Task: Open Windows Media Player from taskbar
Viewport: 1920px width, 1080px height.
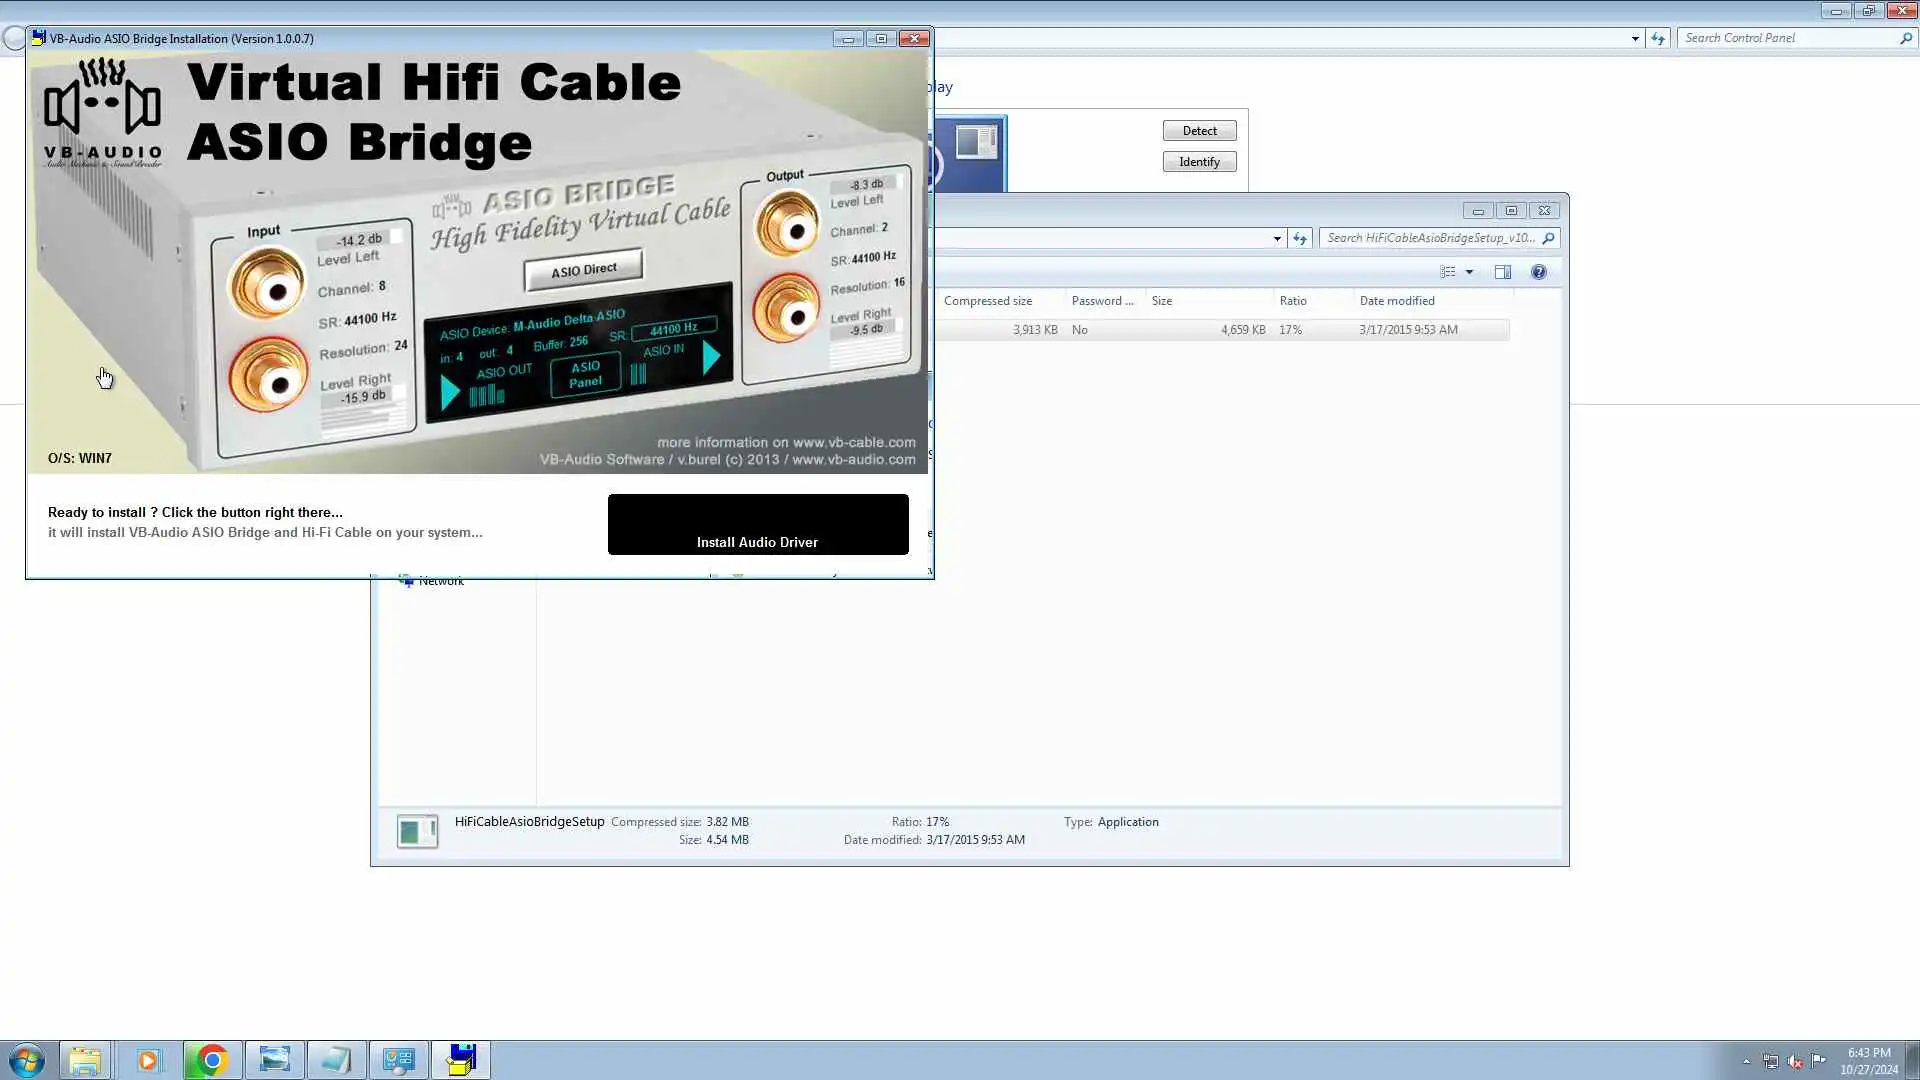Action: pyautogui.click(x=148, y=1060)
